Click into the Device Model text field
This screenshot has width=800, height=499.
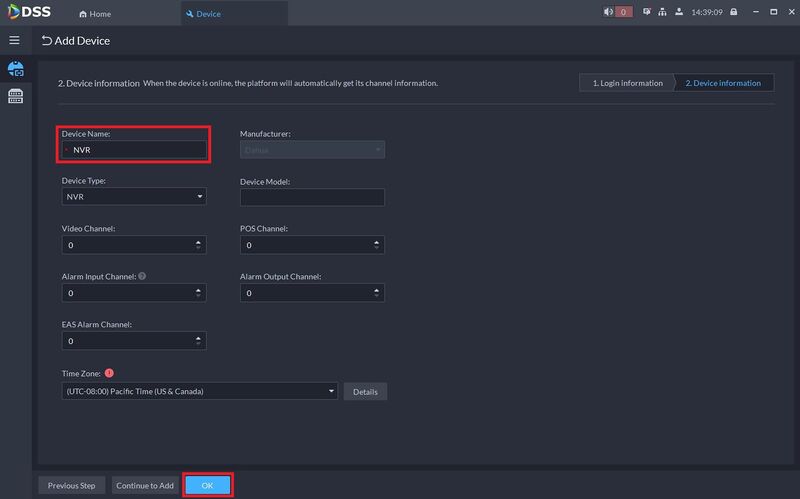click(312, 197)
